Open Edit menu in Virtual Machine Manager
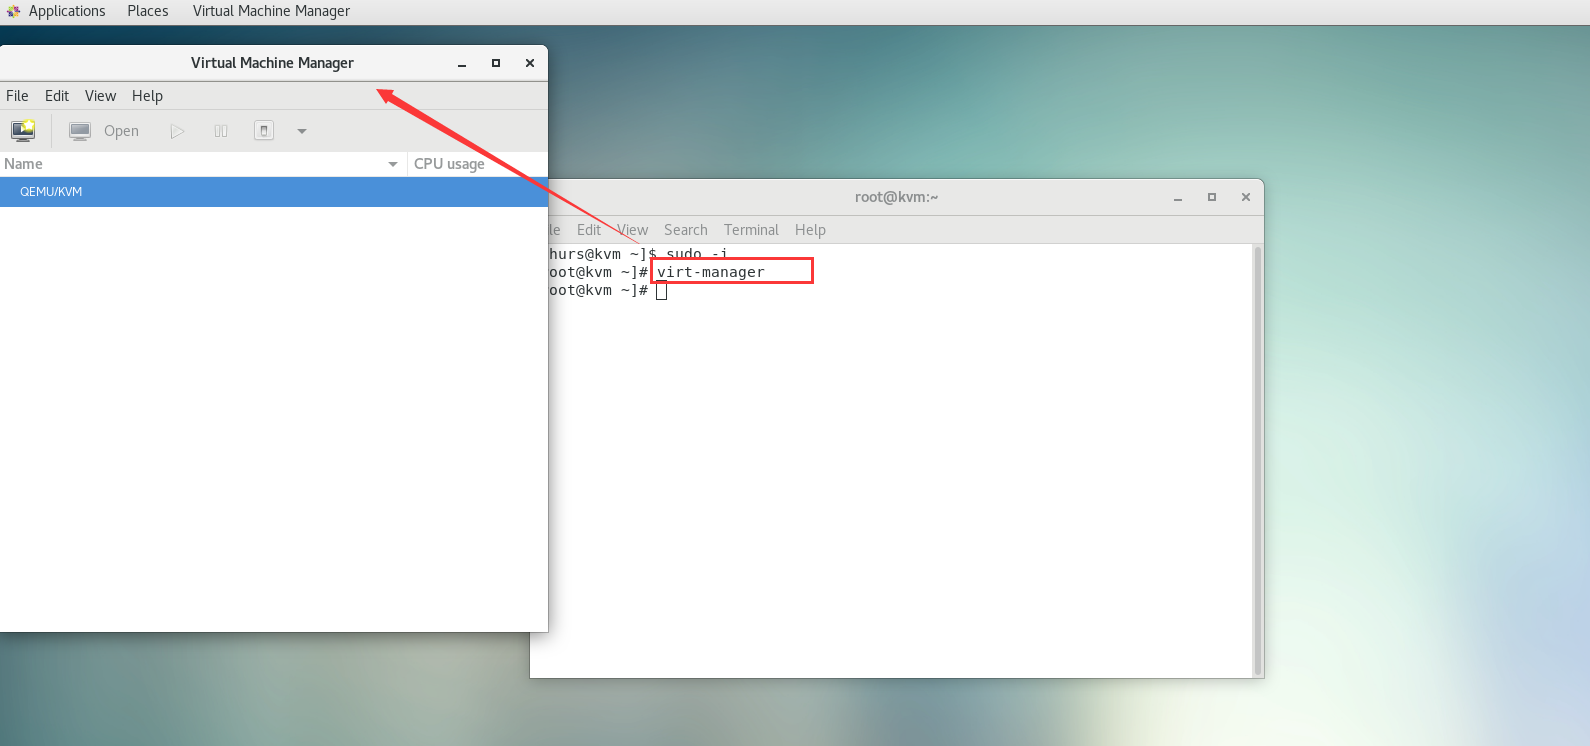The image size is (1590, 746). tap(57, 96)
